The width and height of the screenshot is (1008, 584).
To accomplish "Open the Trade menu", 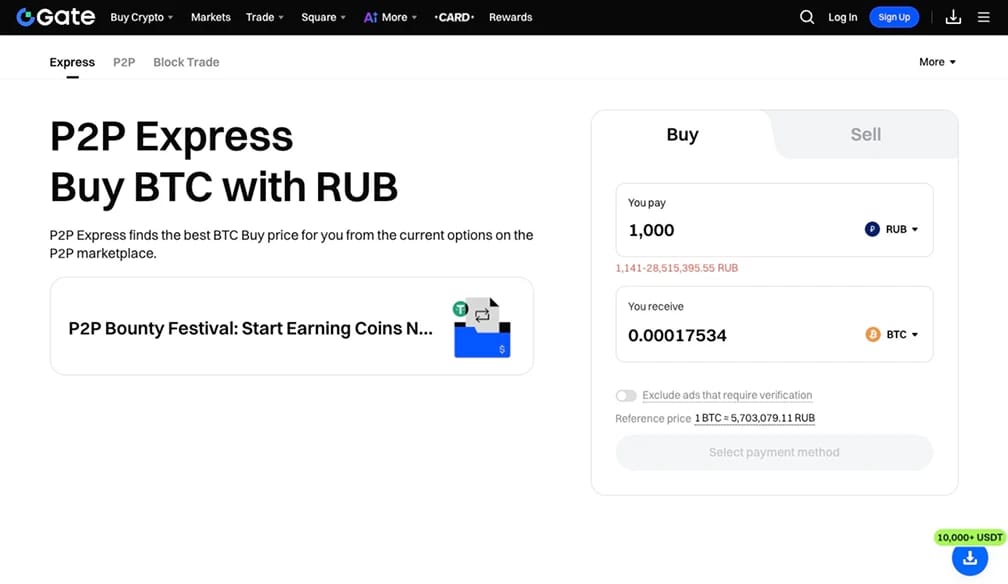I will click(265, 17).
